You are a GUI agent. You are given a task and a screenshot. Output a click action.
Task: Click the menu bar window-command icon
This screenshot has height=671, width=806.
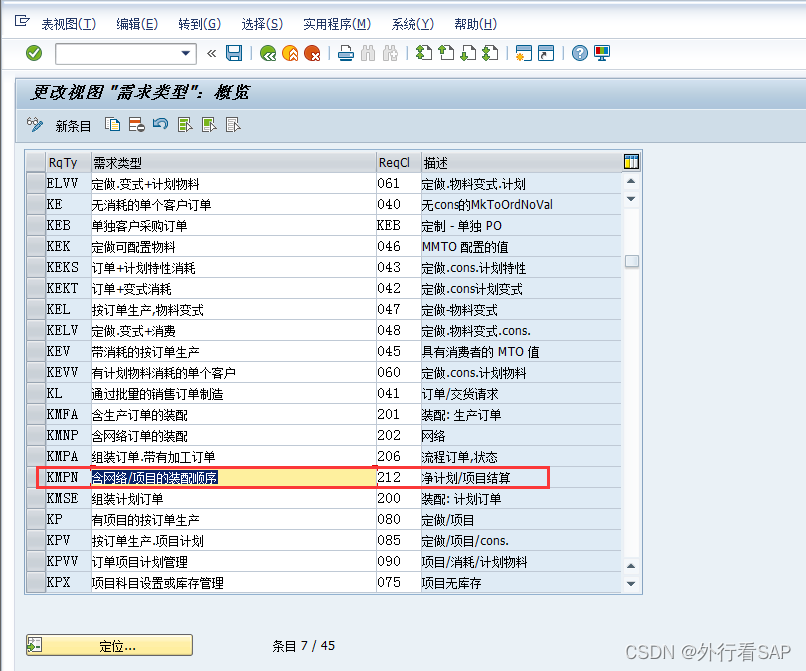point(22,21)
